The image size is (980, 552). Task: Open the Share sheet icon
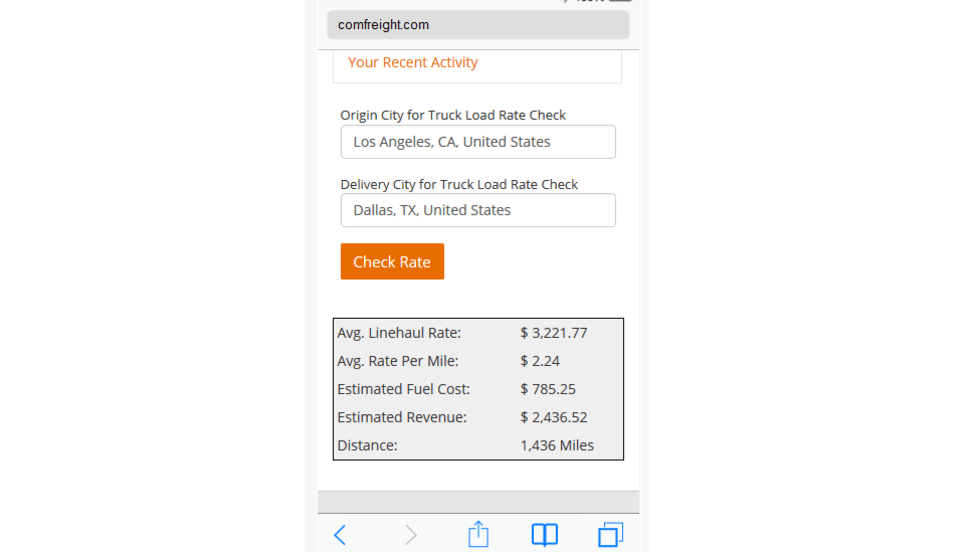[478, 534]
